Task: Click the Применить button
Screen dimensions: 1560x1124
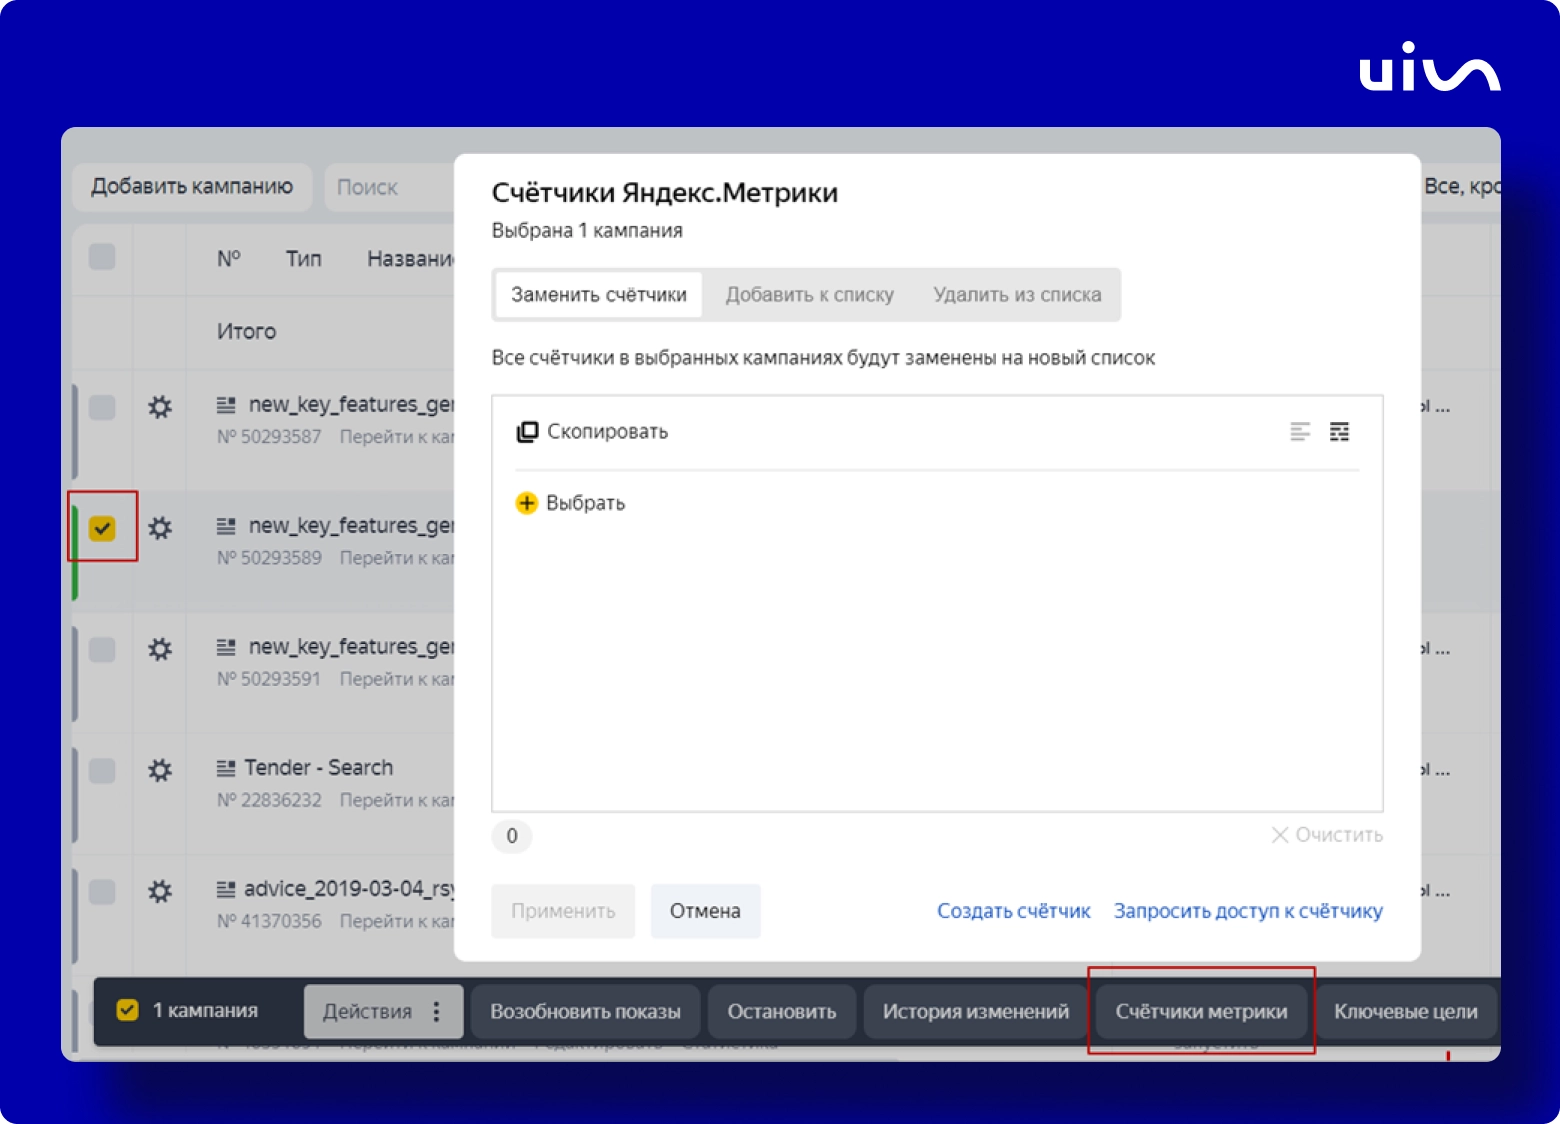Action: coord(563,911)
